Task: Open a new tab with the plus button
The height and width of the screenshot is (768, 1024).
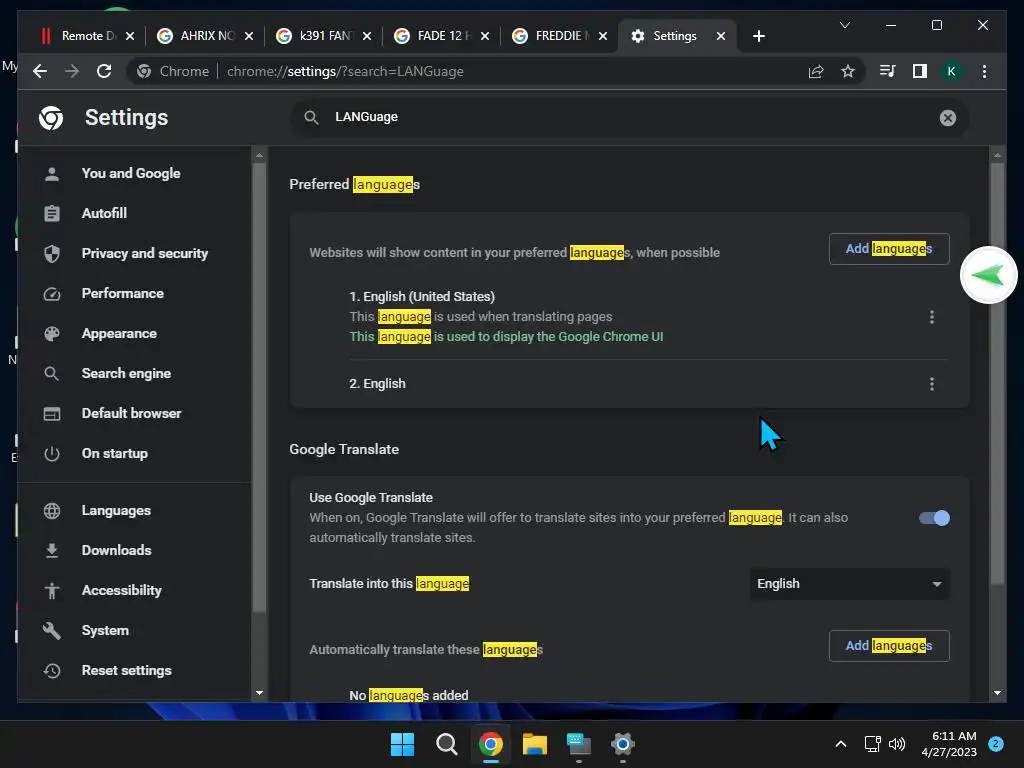Action: pyautogui.click(x=758, y=36)
